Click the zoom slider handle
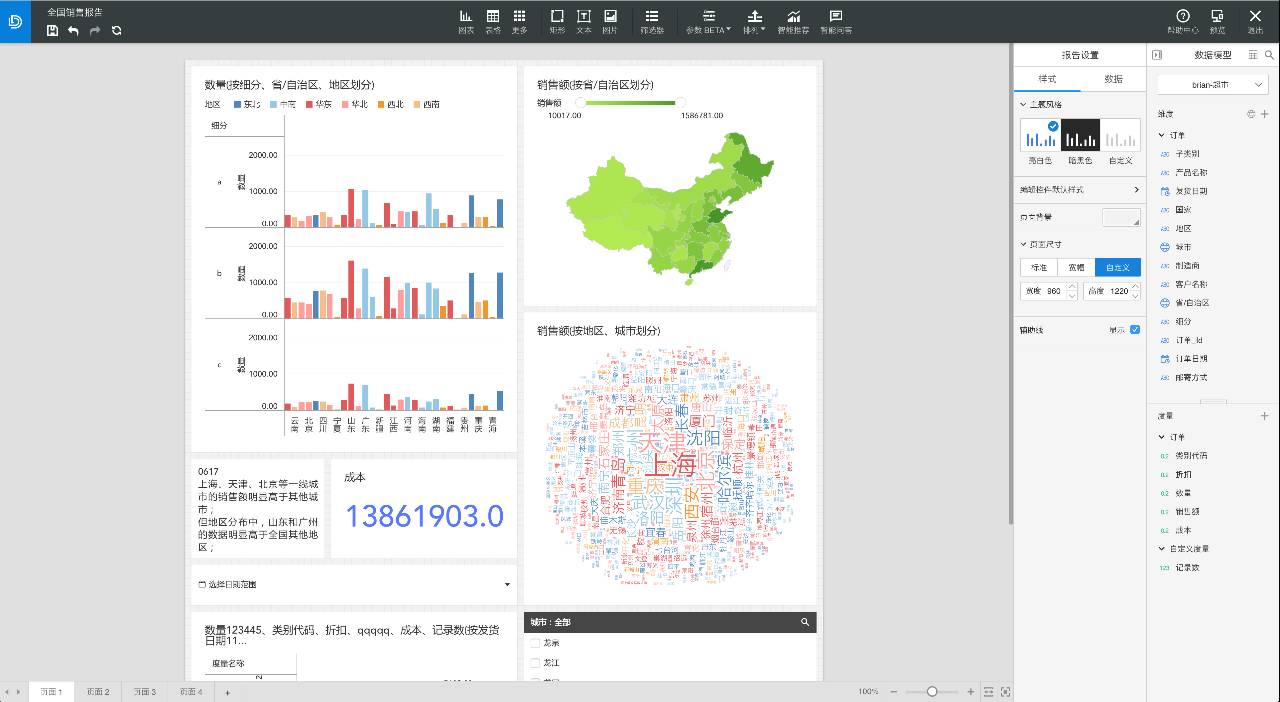 pyautogui.click(x=932, y=692)
